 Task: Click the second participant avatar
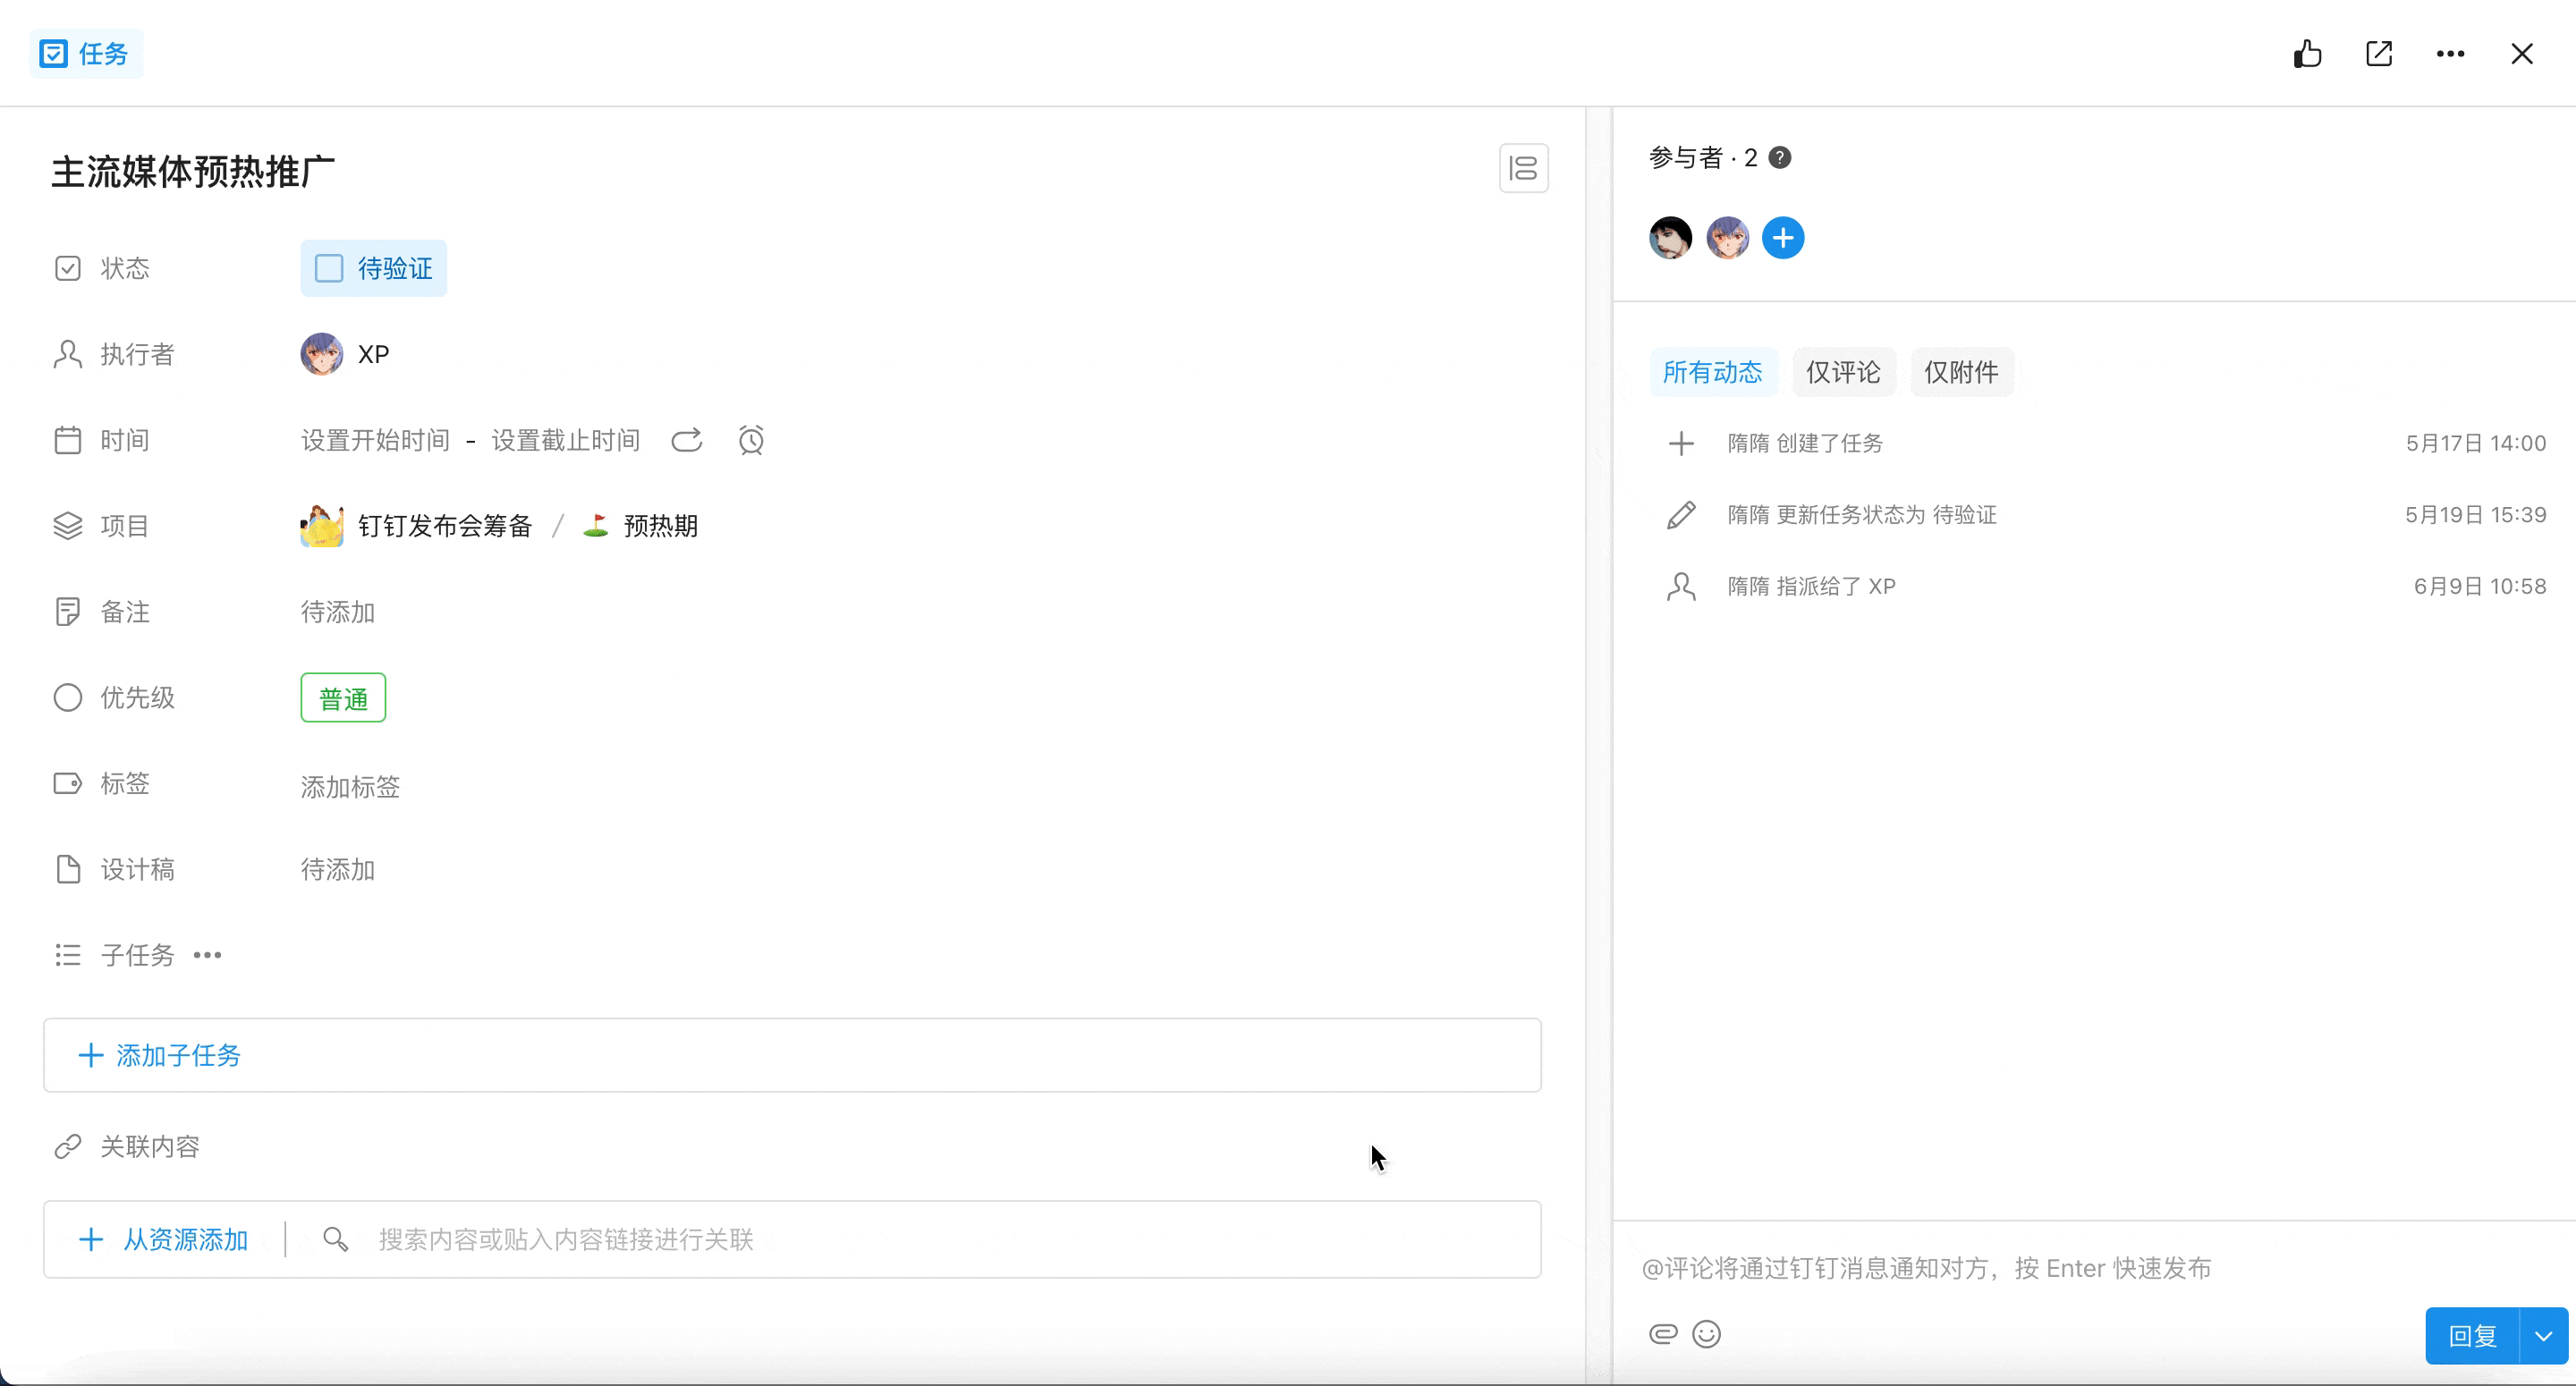pos(1727,238)
